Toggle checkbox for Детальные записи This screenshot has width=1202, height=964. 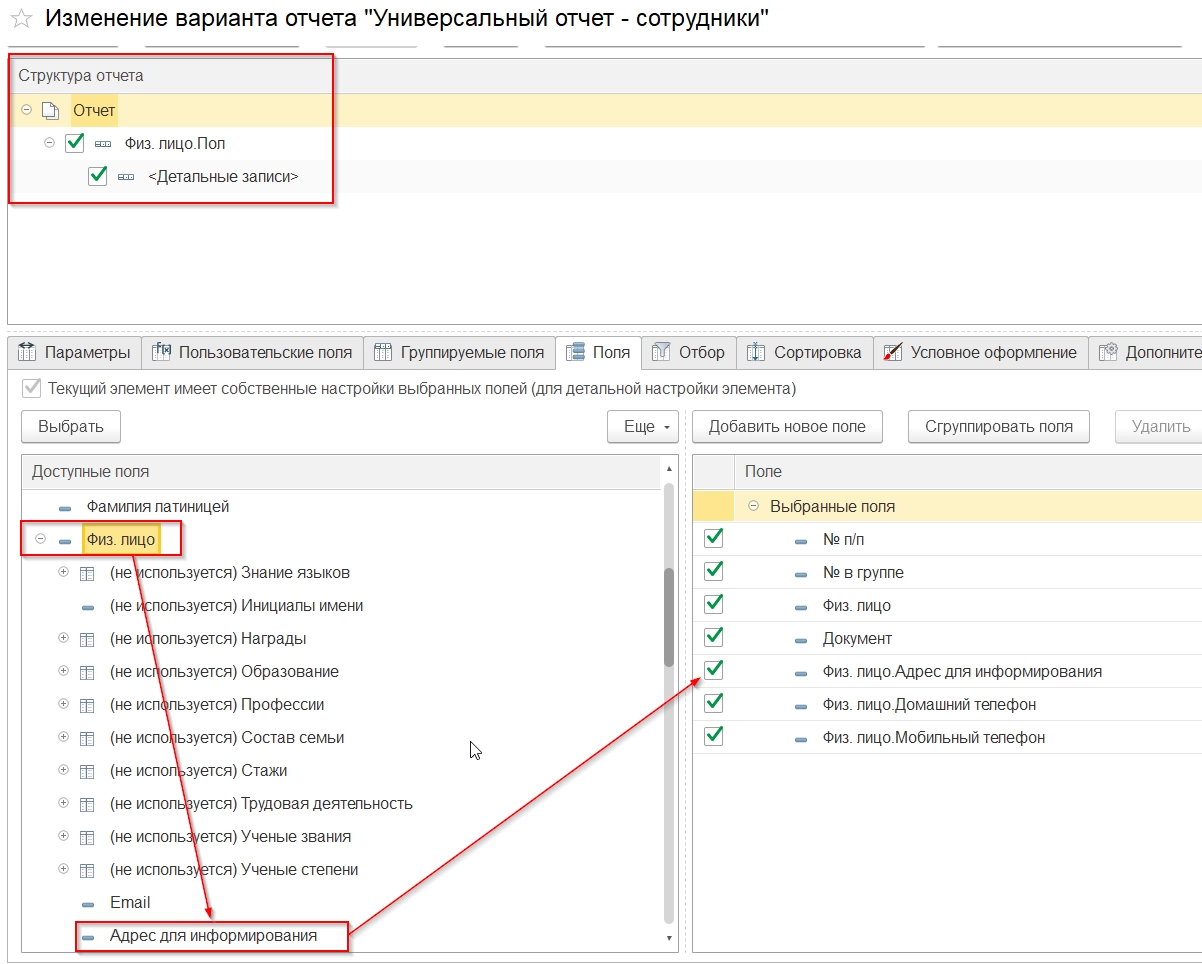pos(97,176)
